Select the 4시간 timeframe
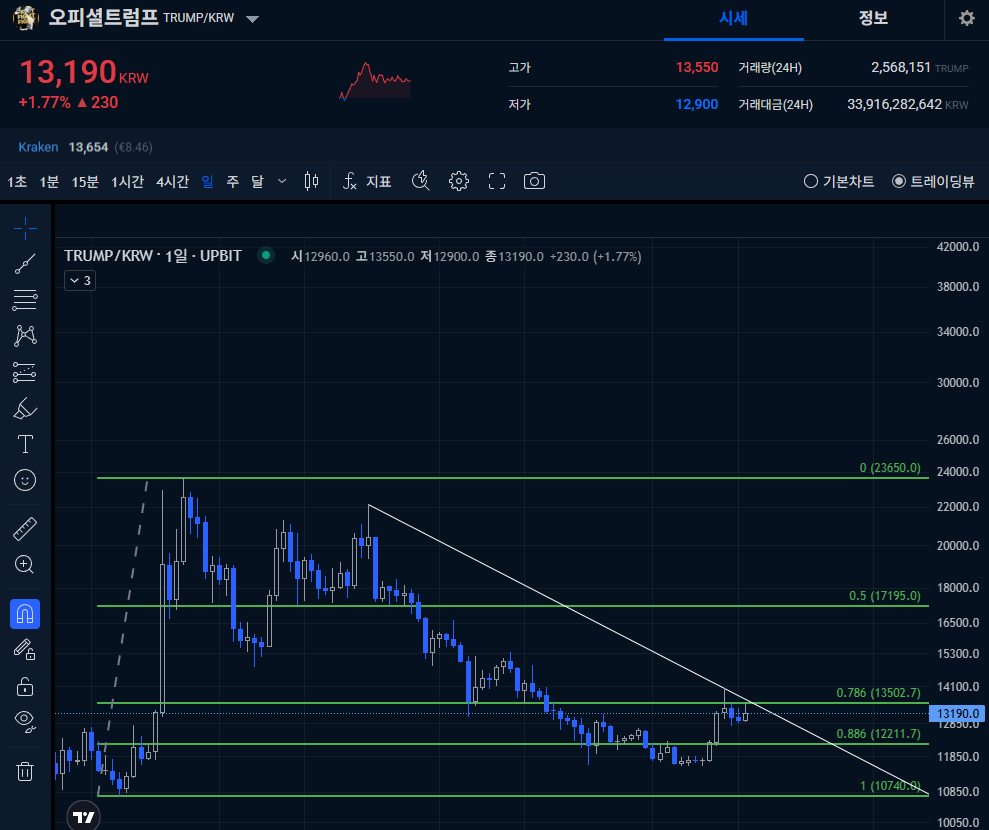 [x=172, y=182]
